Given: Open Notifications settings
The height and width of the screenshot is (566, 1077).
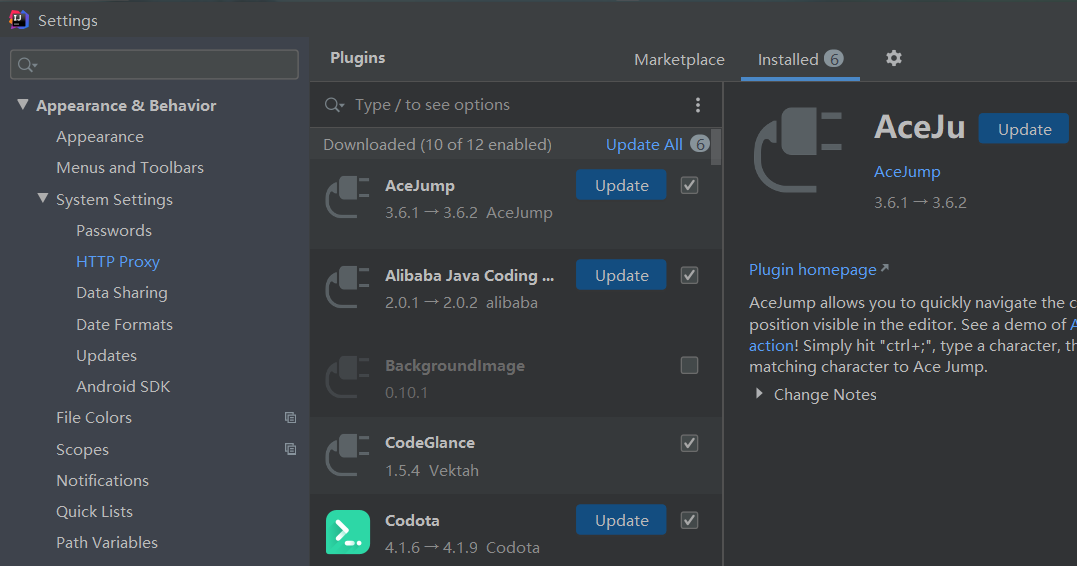Looking at the screenshot, I should (102, 481).
